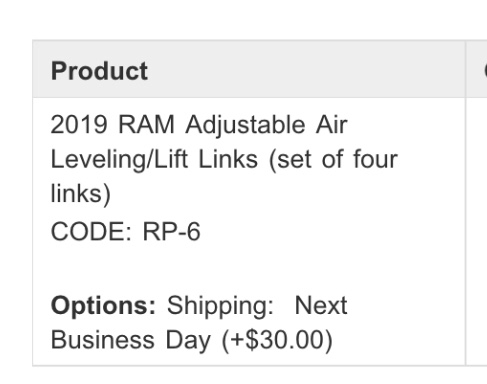Click the Shipping: option label
The image size is (487, 384).
pos(220,306)
